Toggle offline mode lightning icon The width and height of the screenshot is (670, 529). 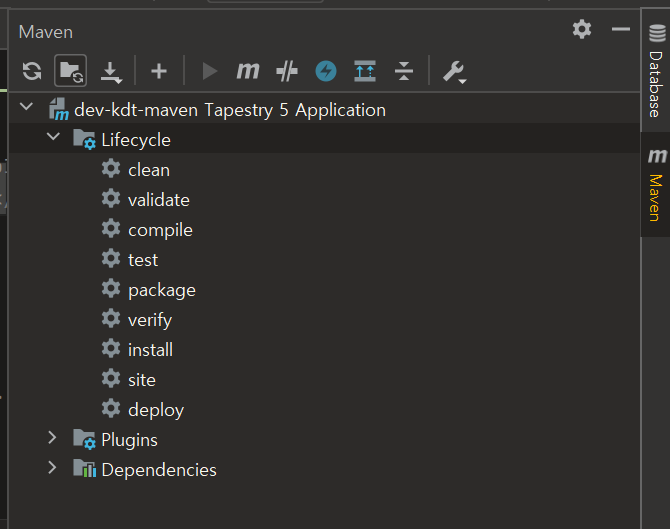tap(326, 71)
